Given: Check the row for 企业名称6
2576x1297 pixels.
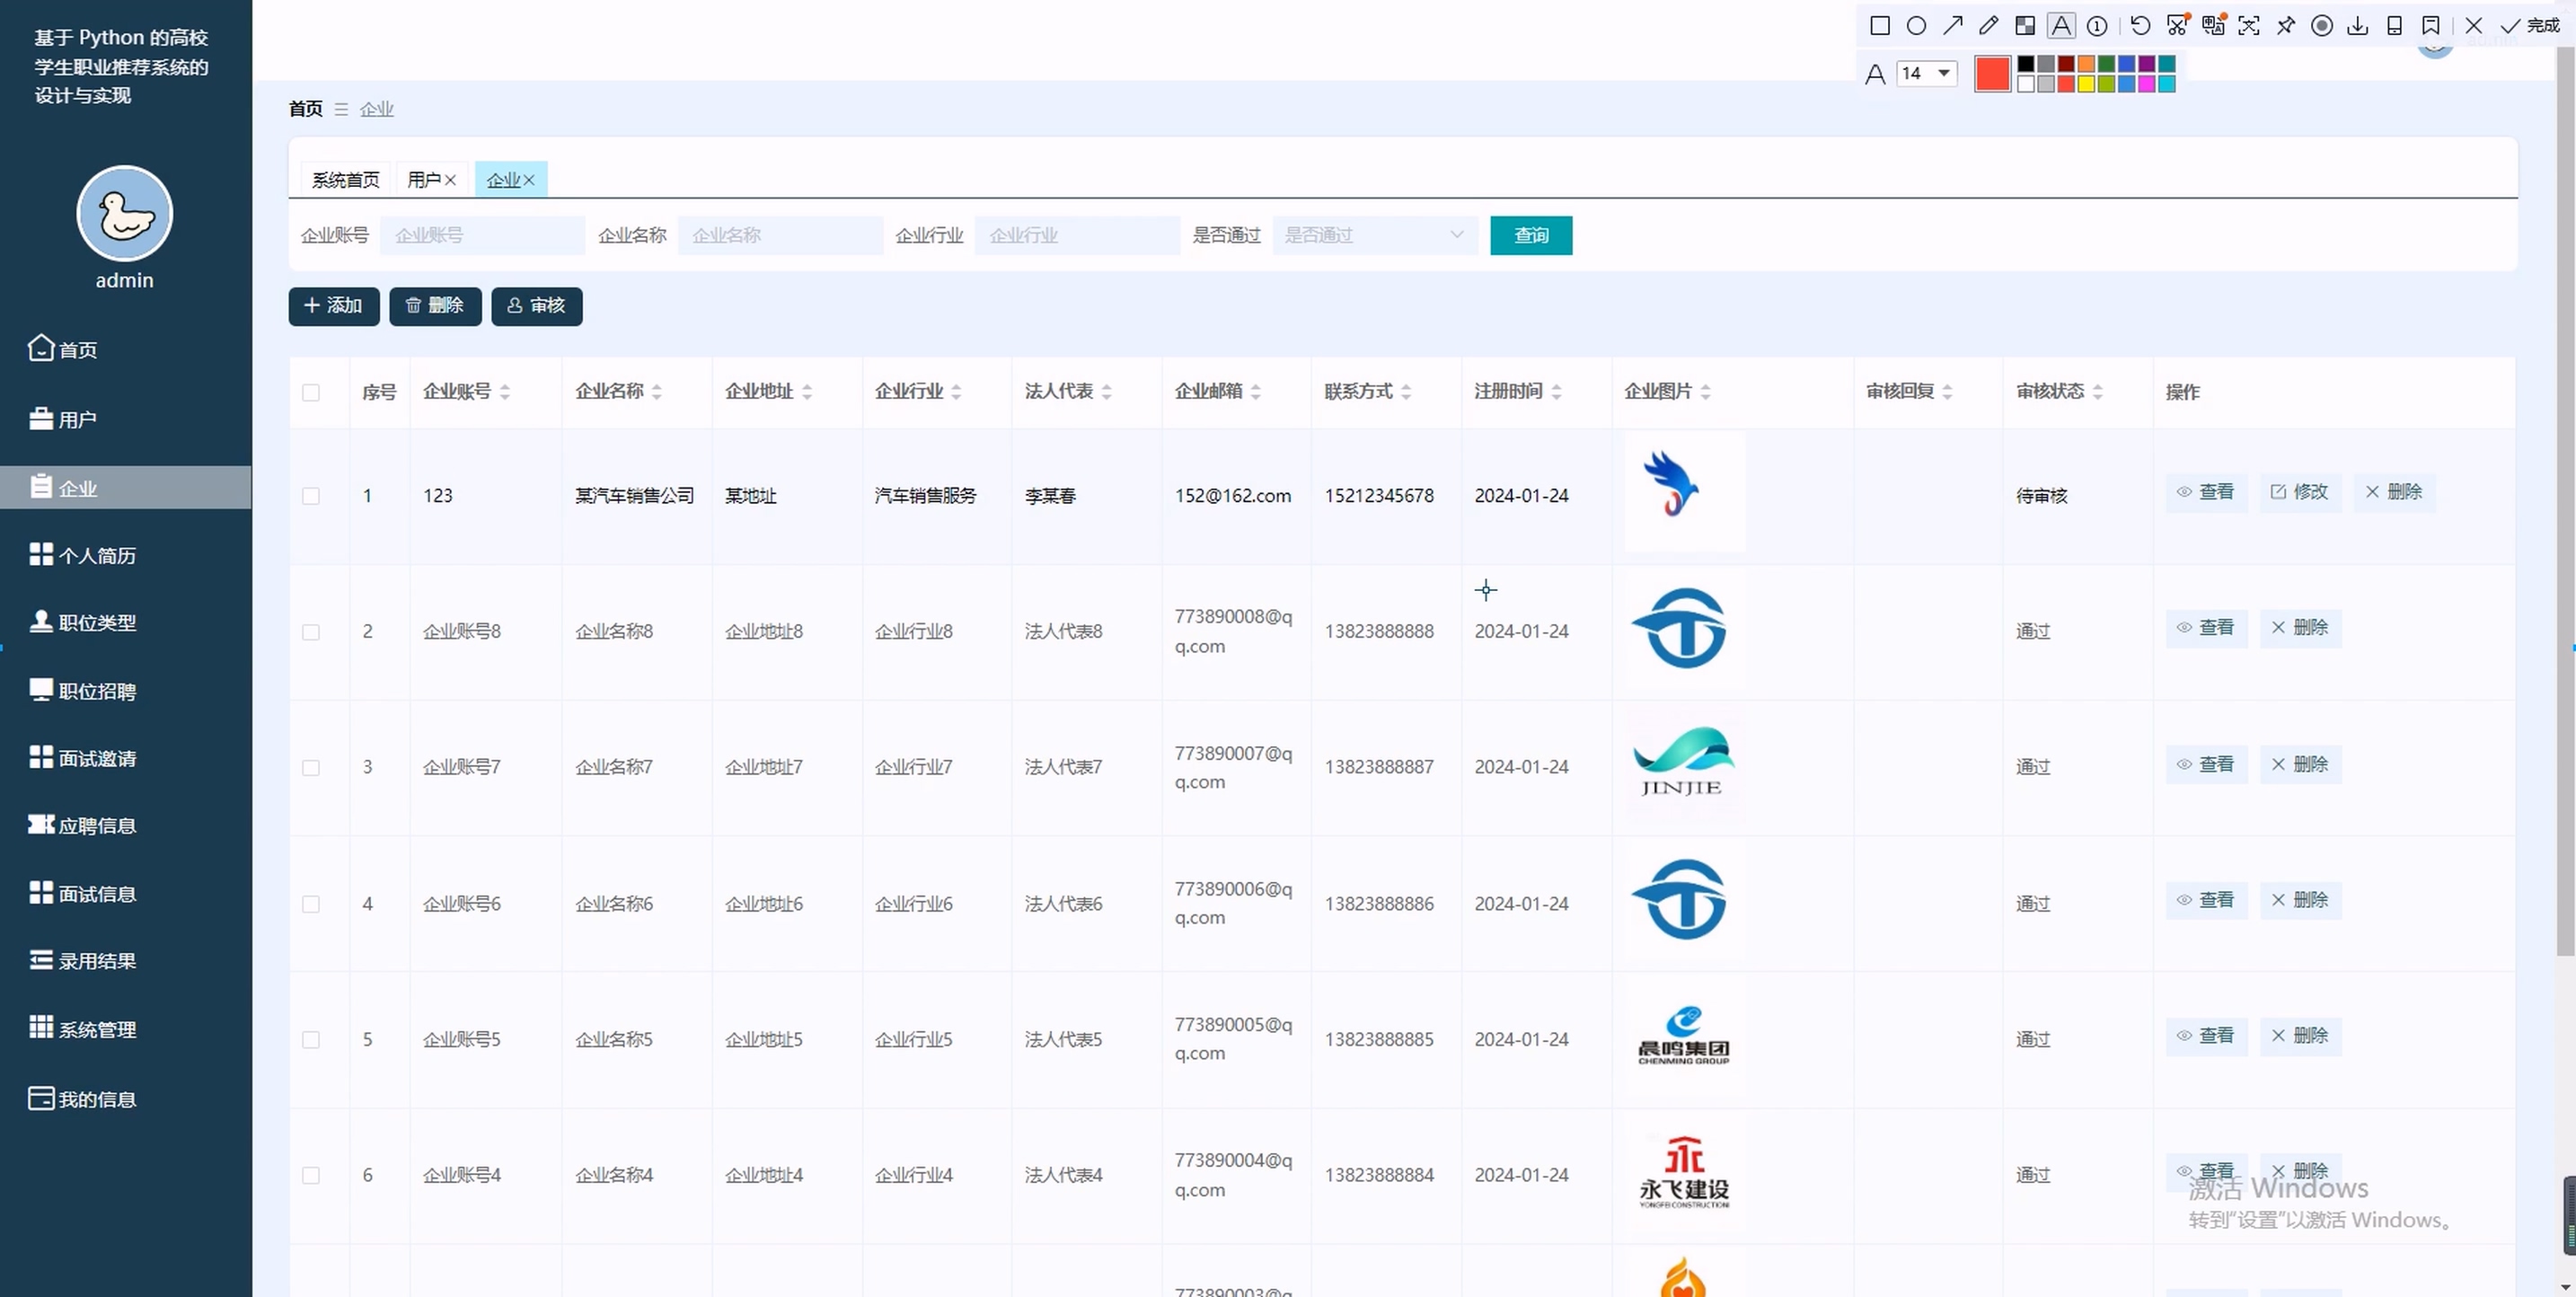Looking at the screenshot, I should (311, 904).
